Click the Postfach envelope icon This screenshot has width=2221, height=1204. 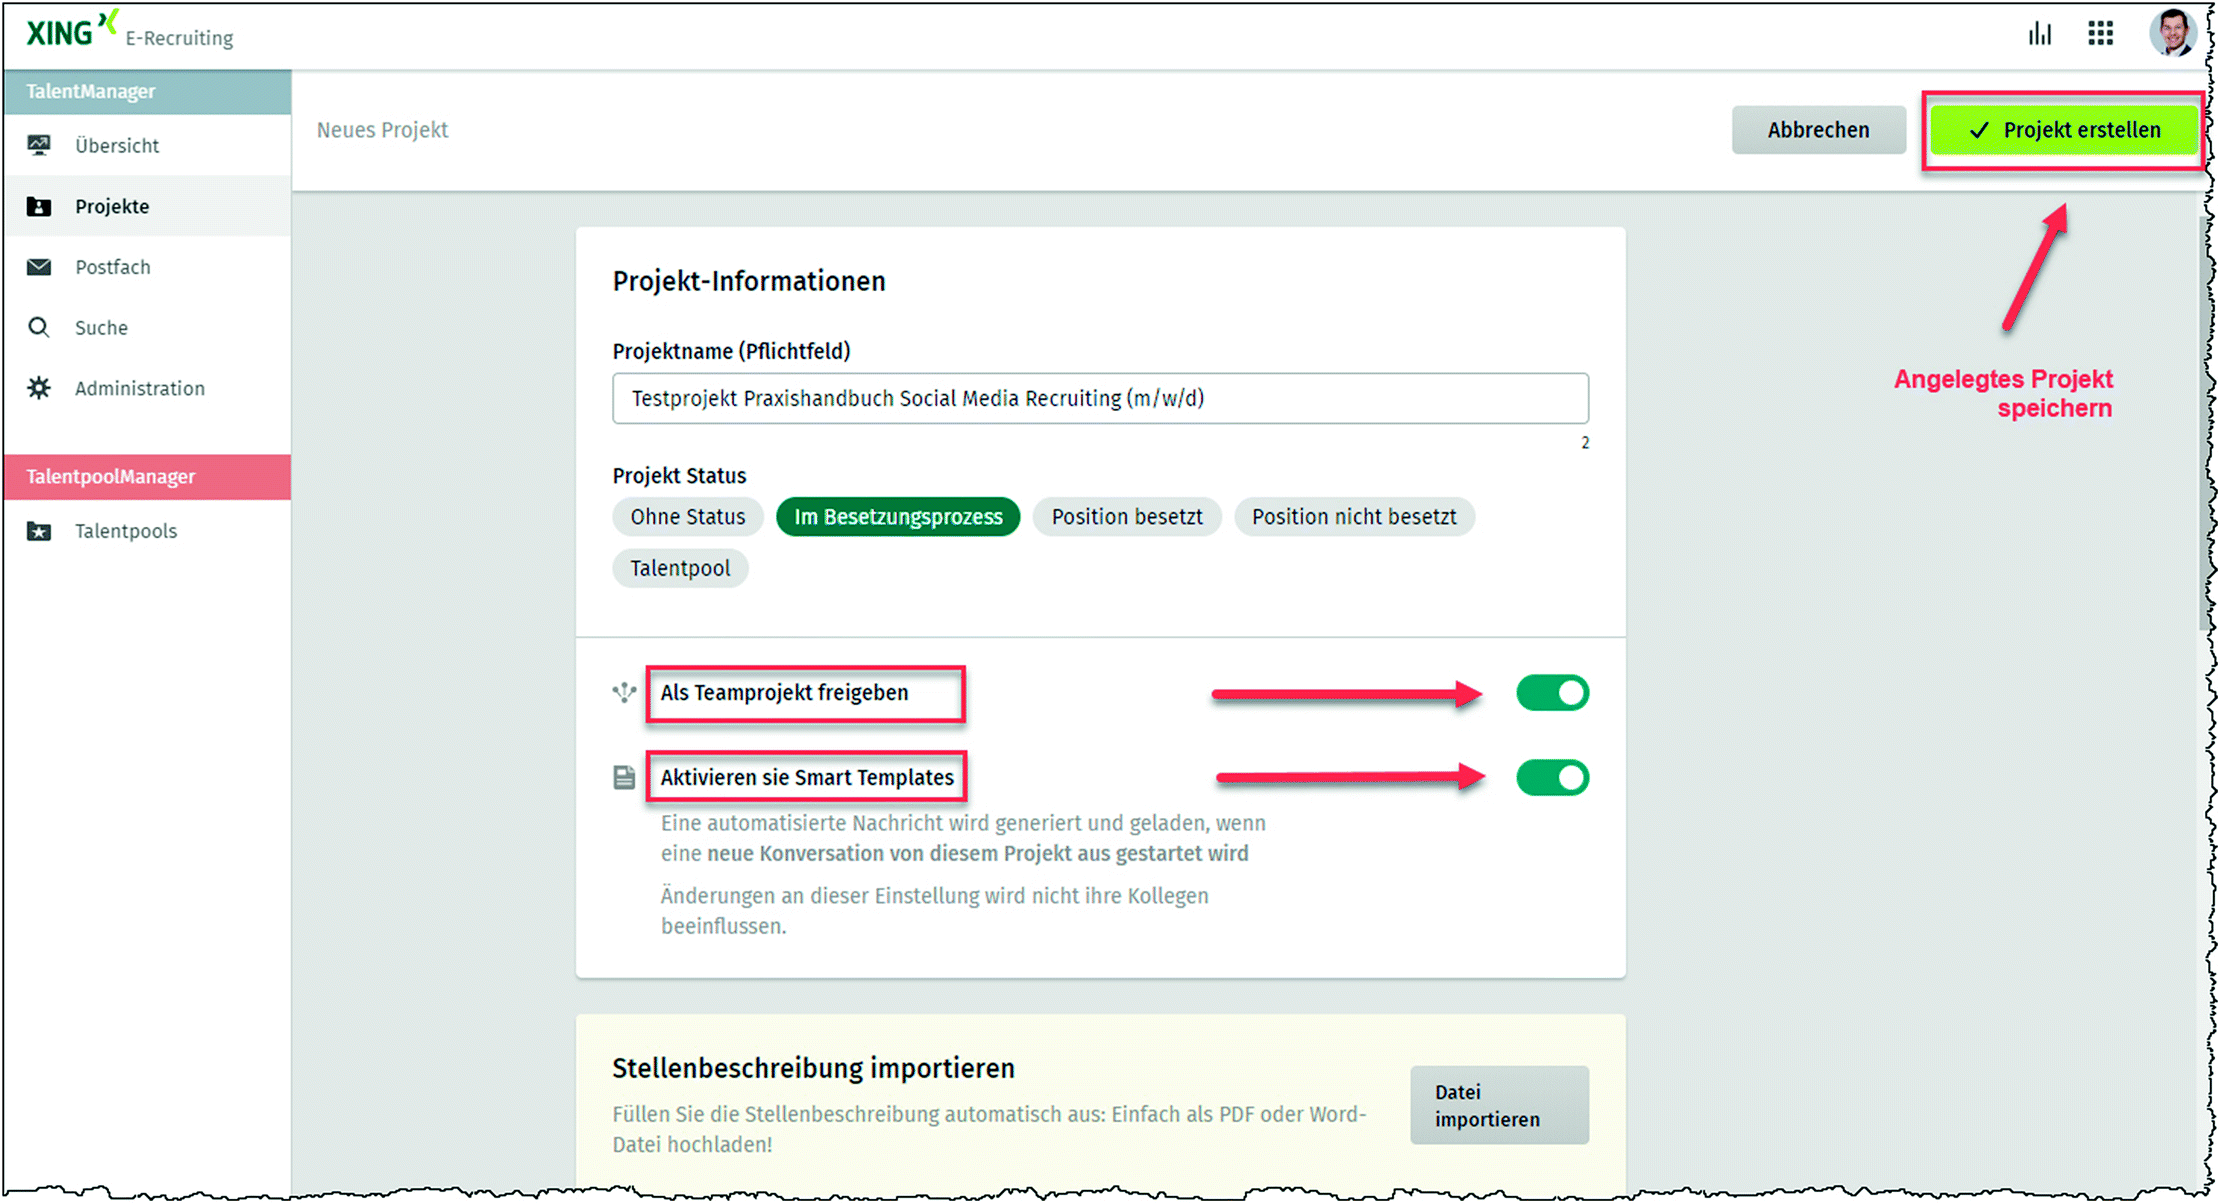(x=39, y=267)
